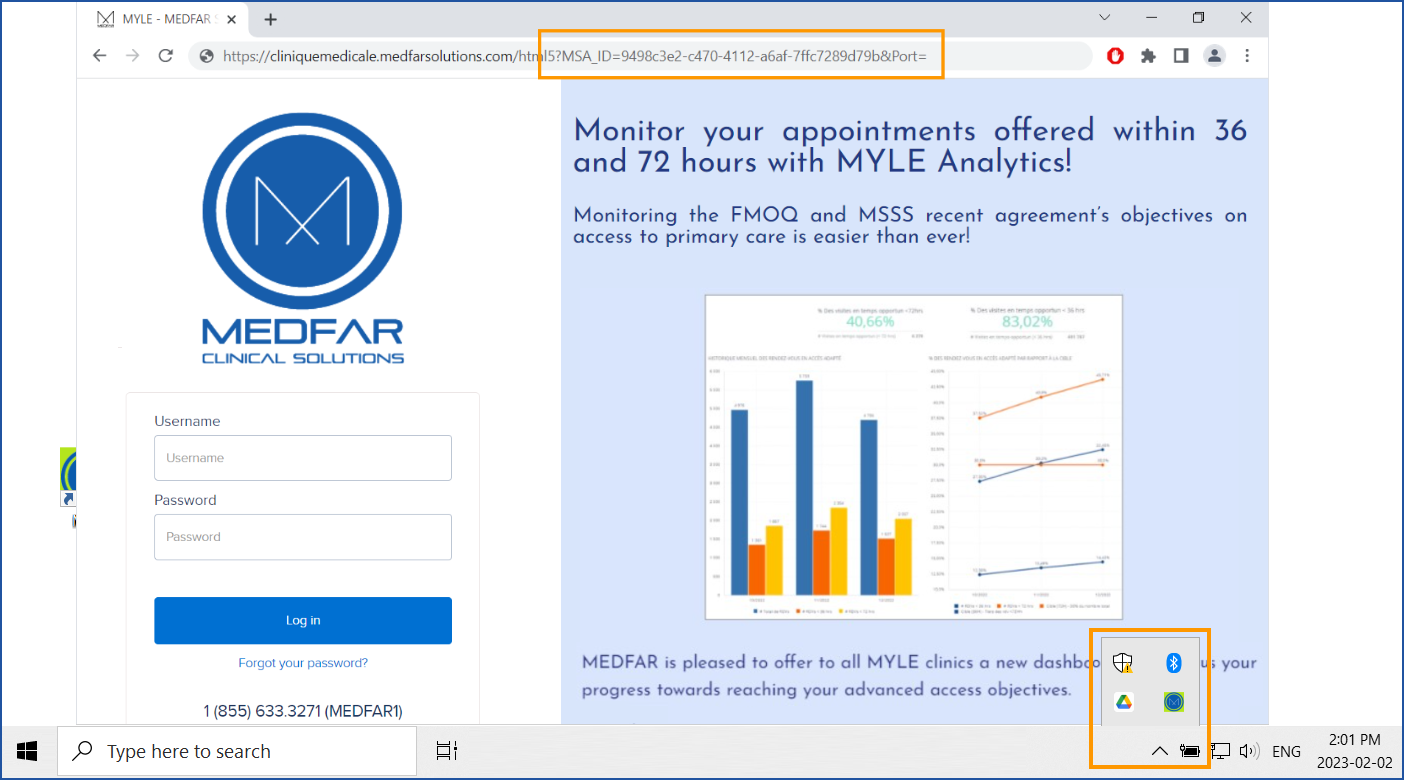Open the taskbar volume control
The image size is (1404, 780).
point(1248,751)
